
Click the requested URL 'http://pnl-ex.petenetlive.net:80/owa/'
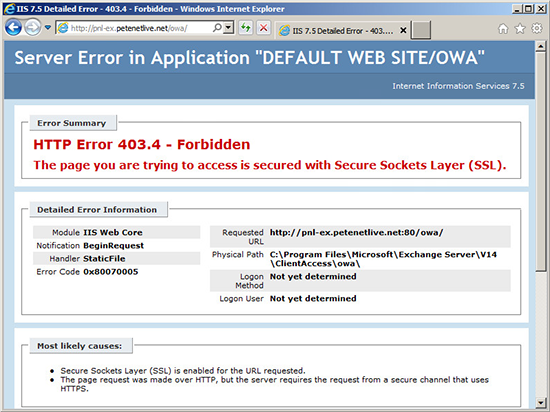(356, 232)
